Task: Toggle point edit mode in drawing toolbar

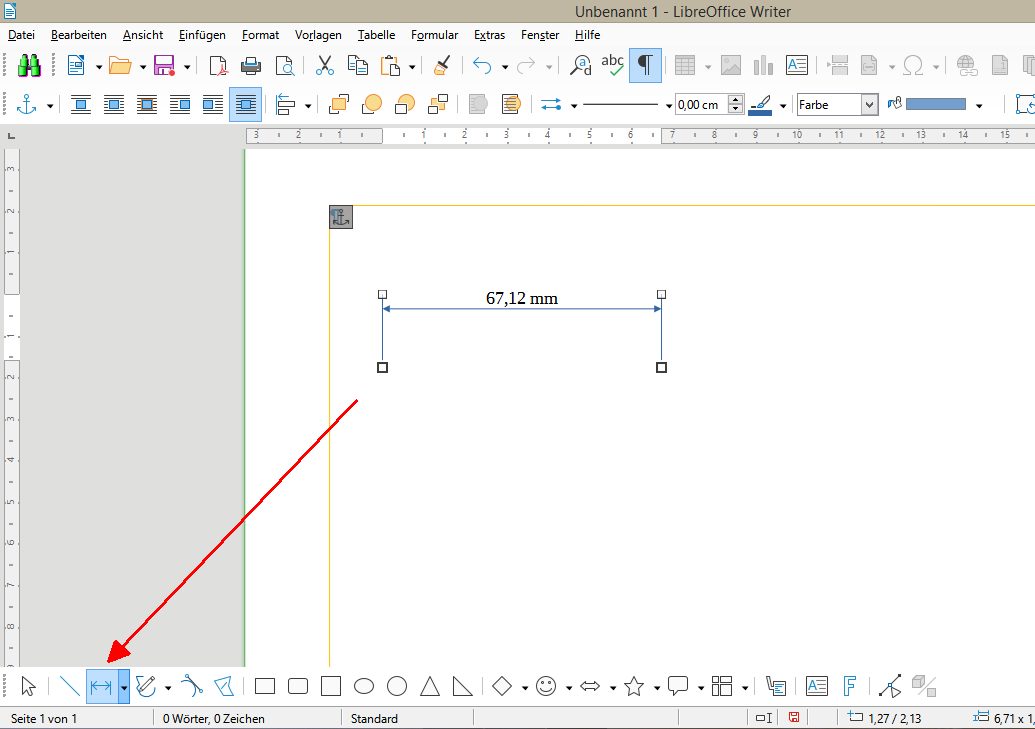Action: click(890, 687)
